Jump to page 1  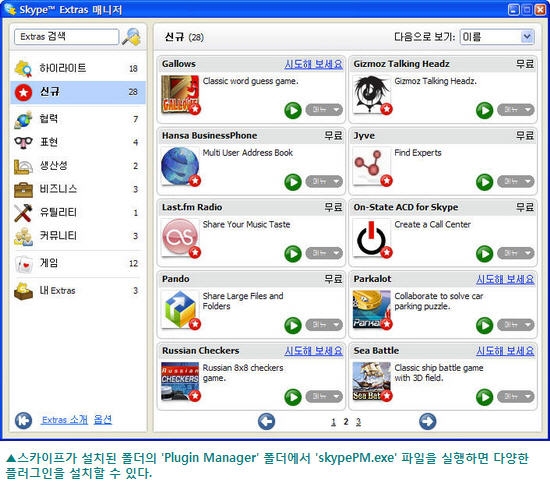click(x=333, y=422)
